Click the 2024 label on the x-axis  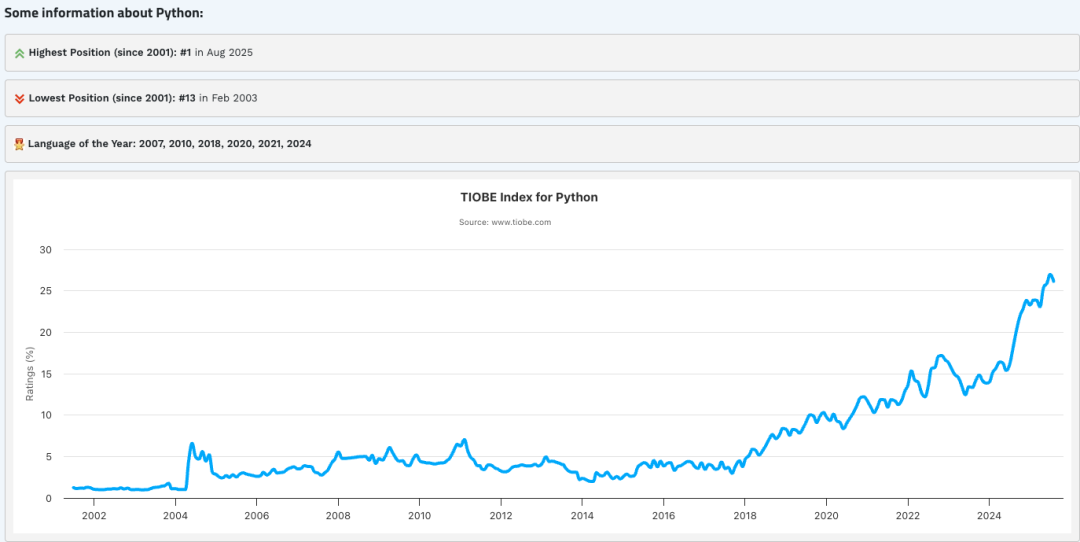989,516
